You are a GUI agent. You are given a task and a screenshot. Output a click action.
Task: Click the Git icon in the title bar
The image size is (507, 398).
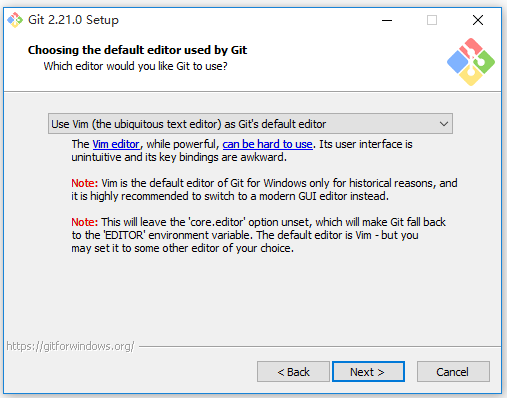(x=15, y=20)
